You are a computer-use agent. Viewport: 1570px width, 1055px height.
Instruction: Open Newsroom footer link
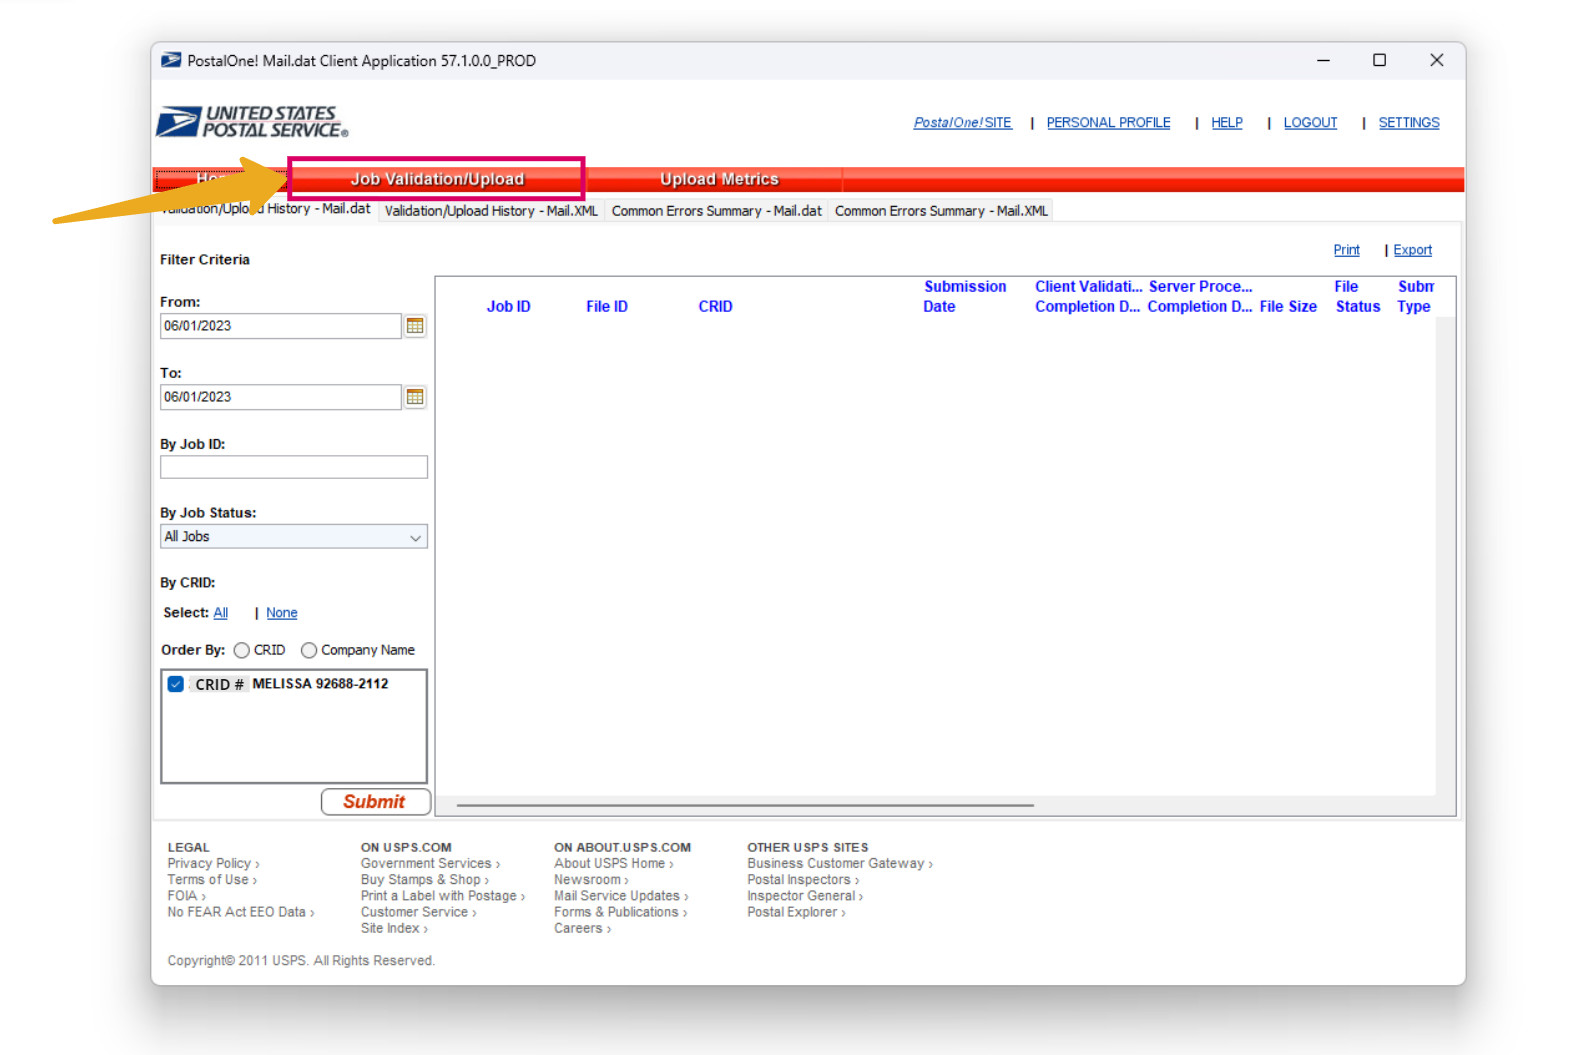click(x=591, y=880)
